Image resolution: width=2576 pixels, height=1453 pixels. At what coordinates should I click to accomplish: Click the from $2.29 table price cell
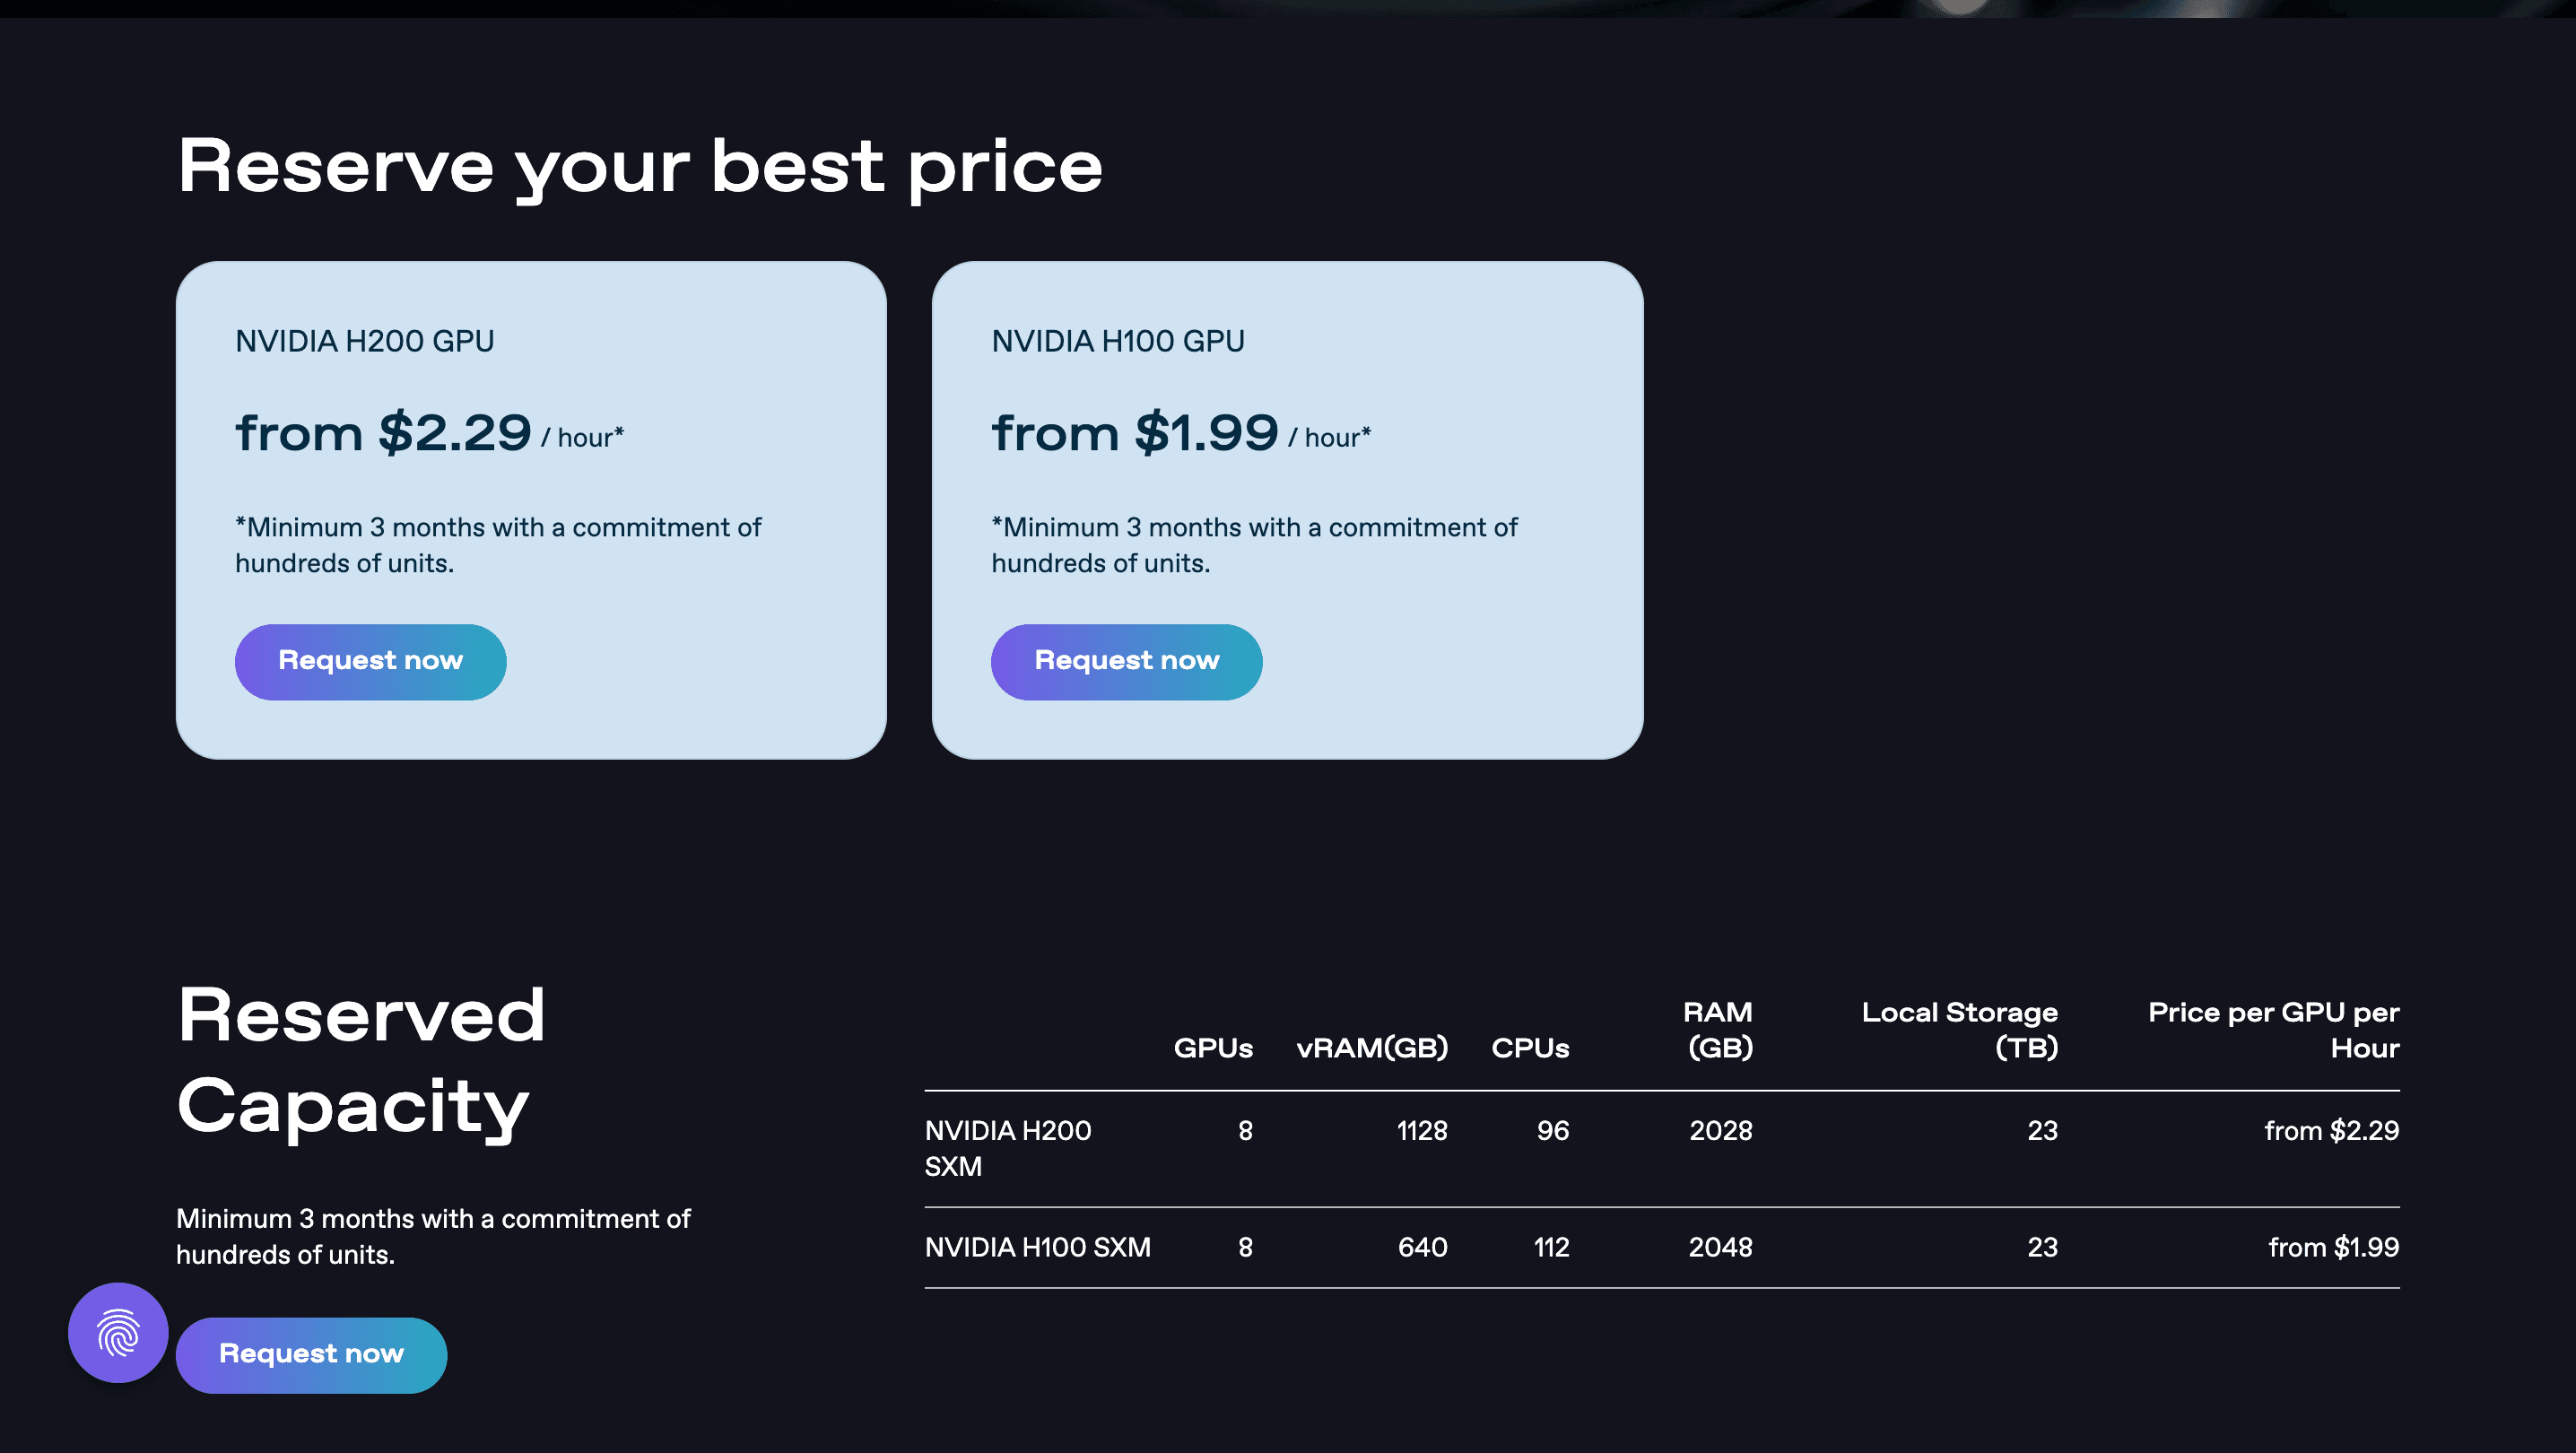2330,1130
